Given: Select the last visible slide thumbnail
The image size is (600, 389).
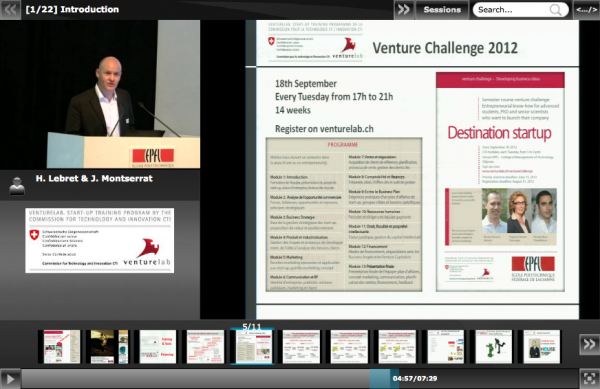Looking at the screenshot, I should pos(541,347).
